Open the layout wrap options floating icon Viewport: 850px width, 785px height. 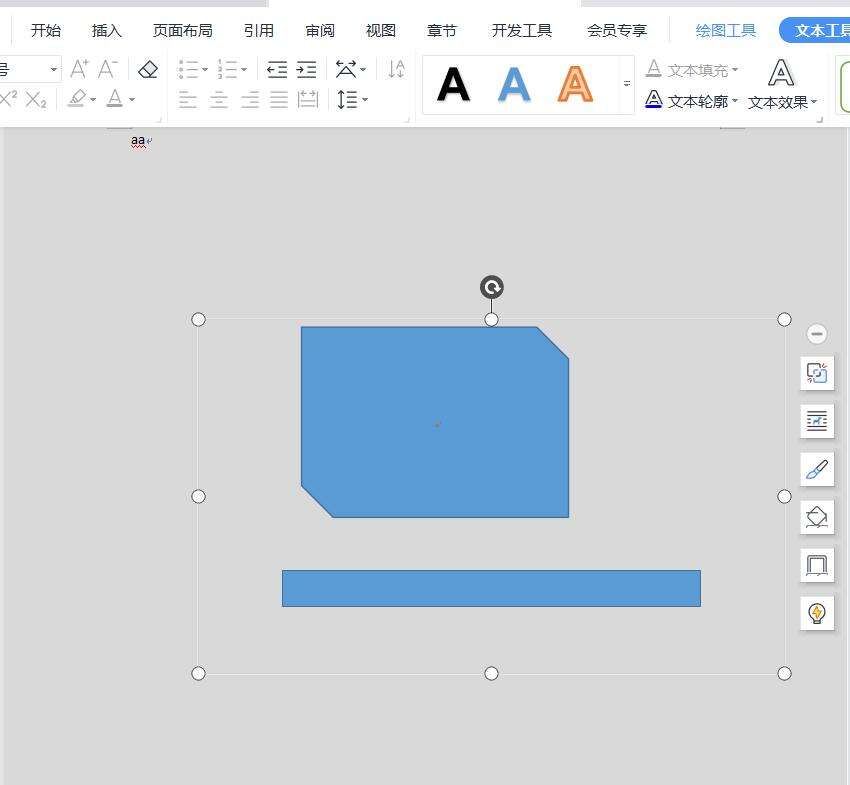(x=817, y=421)
